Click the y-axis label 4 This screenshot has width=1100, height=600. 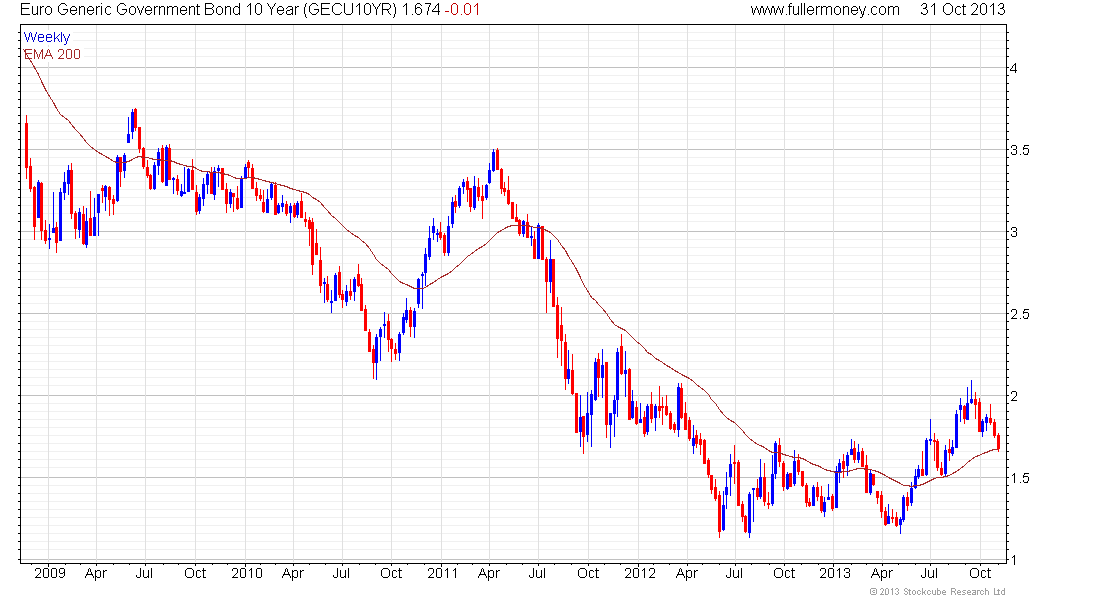(x=1013, y=68)
